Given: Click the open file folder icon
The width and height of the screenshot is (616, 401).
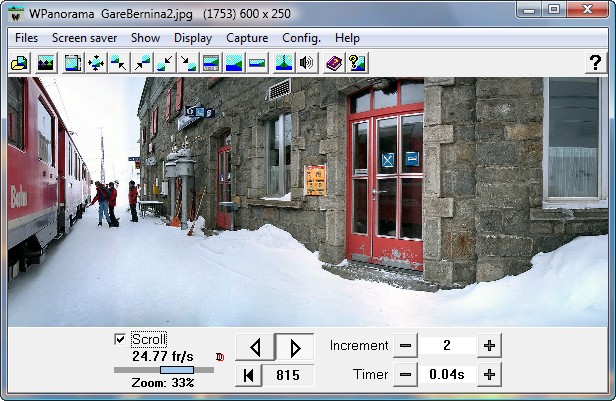Looking at the screenshot, I should 19,63.
